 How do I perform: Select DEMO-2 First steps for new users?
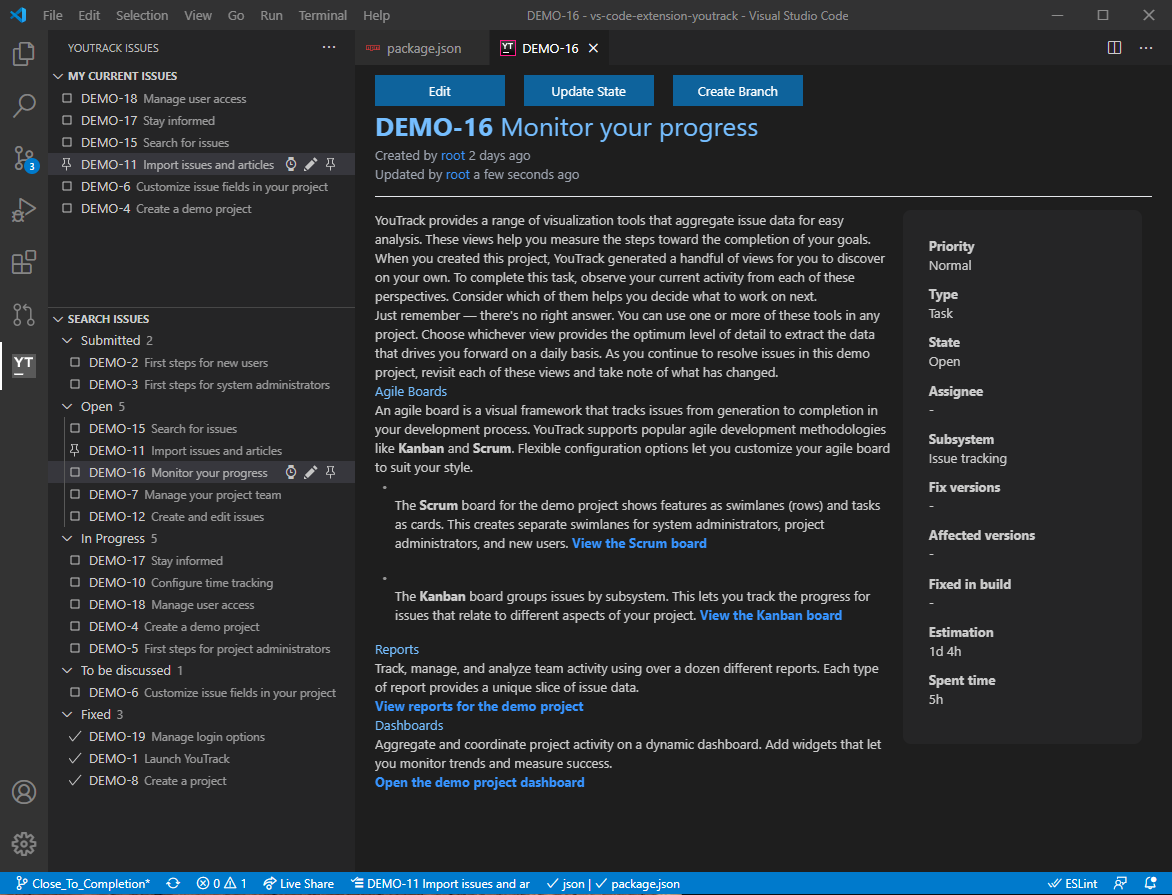tap(201, 363)
